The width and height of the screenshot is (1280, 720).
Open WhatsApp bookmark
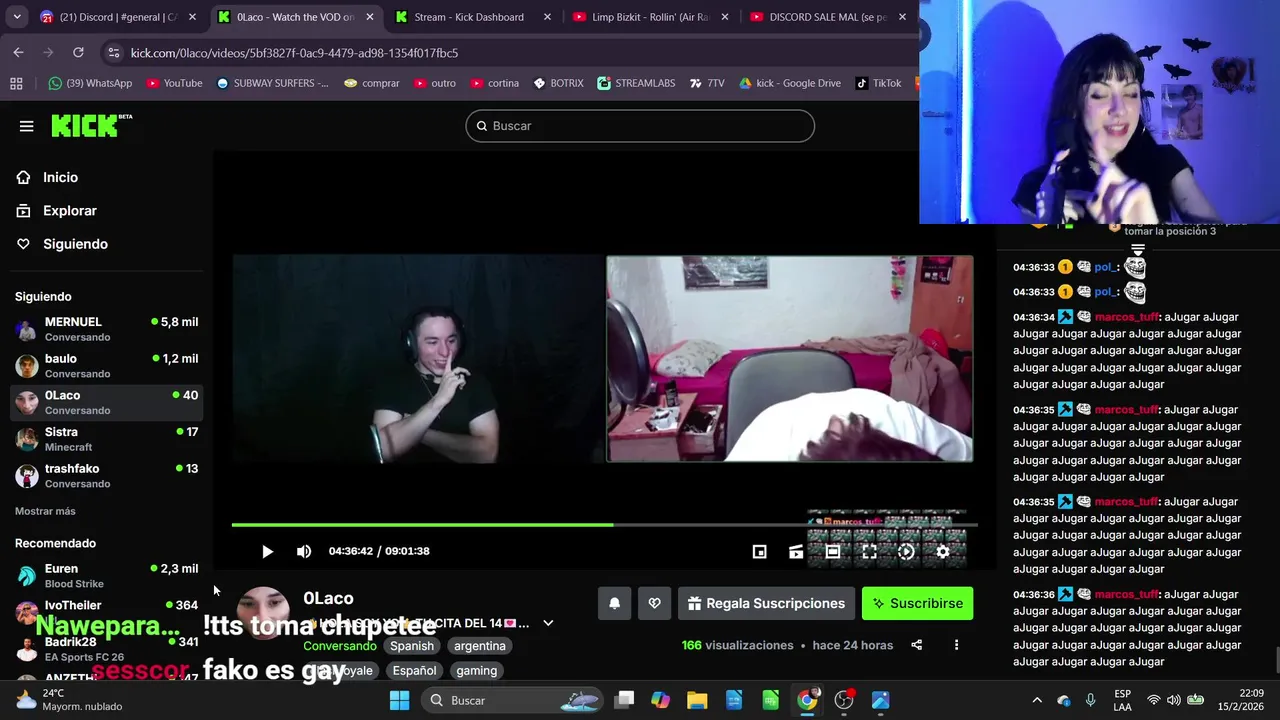click(90, 83)
